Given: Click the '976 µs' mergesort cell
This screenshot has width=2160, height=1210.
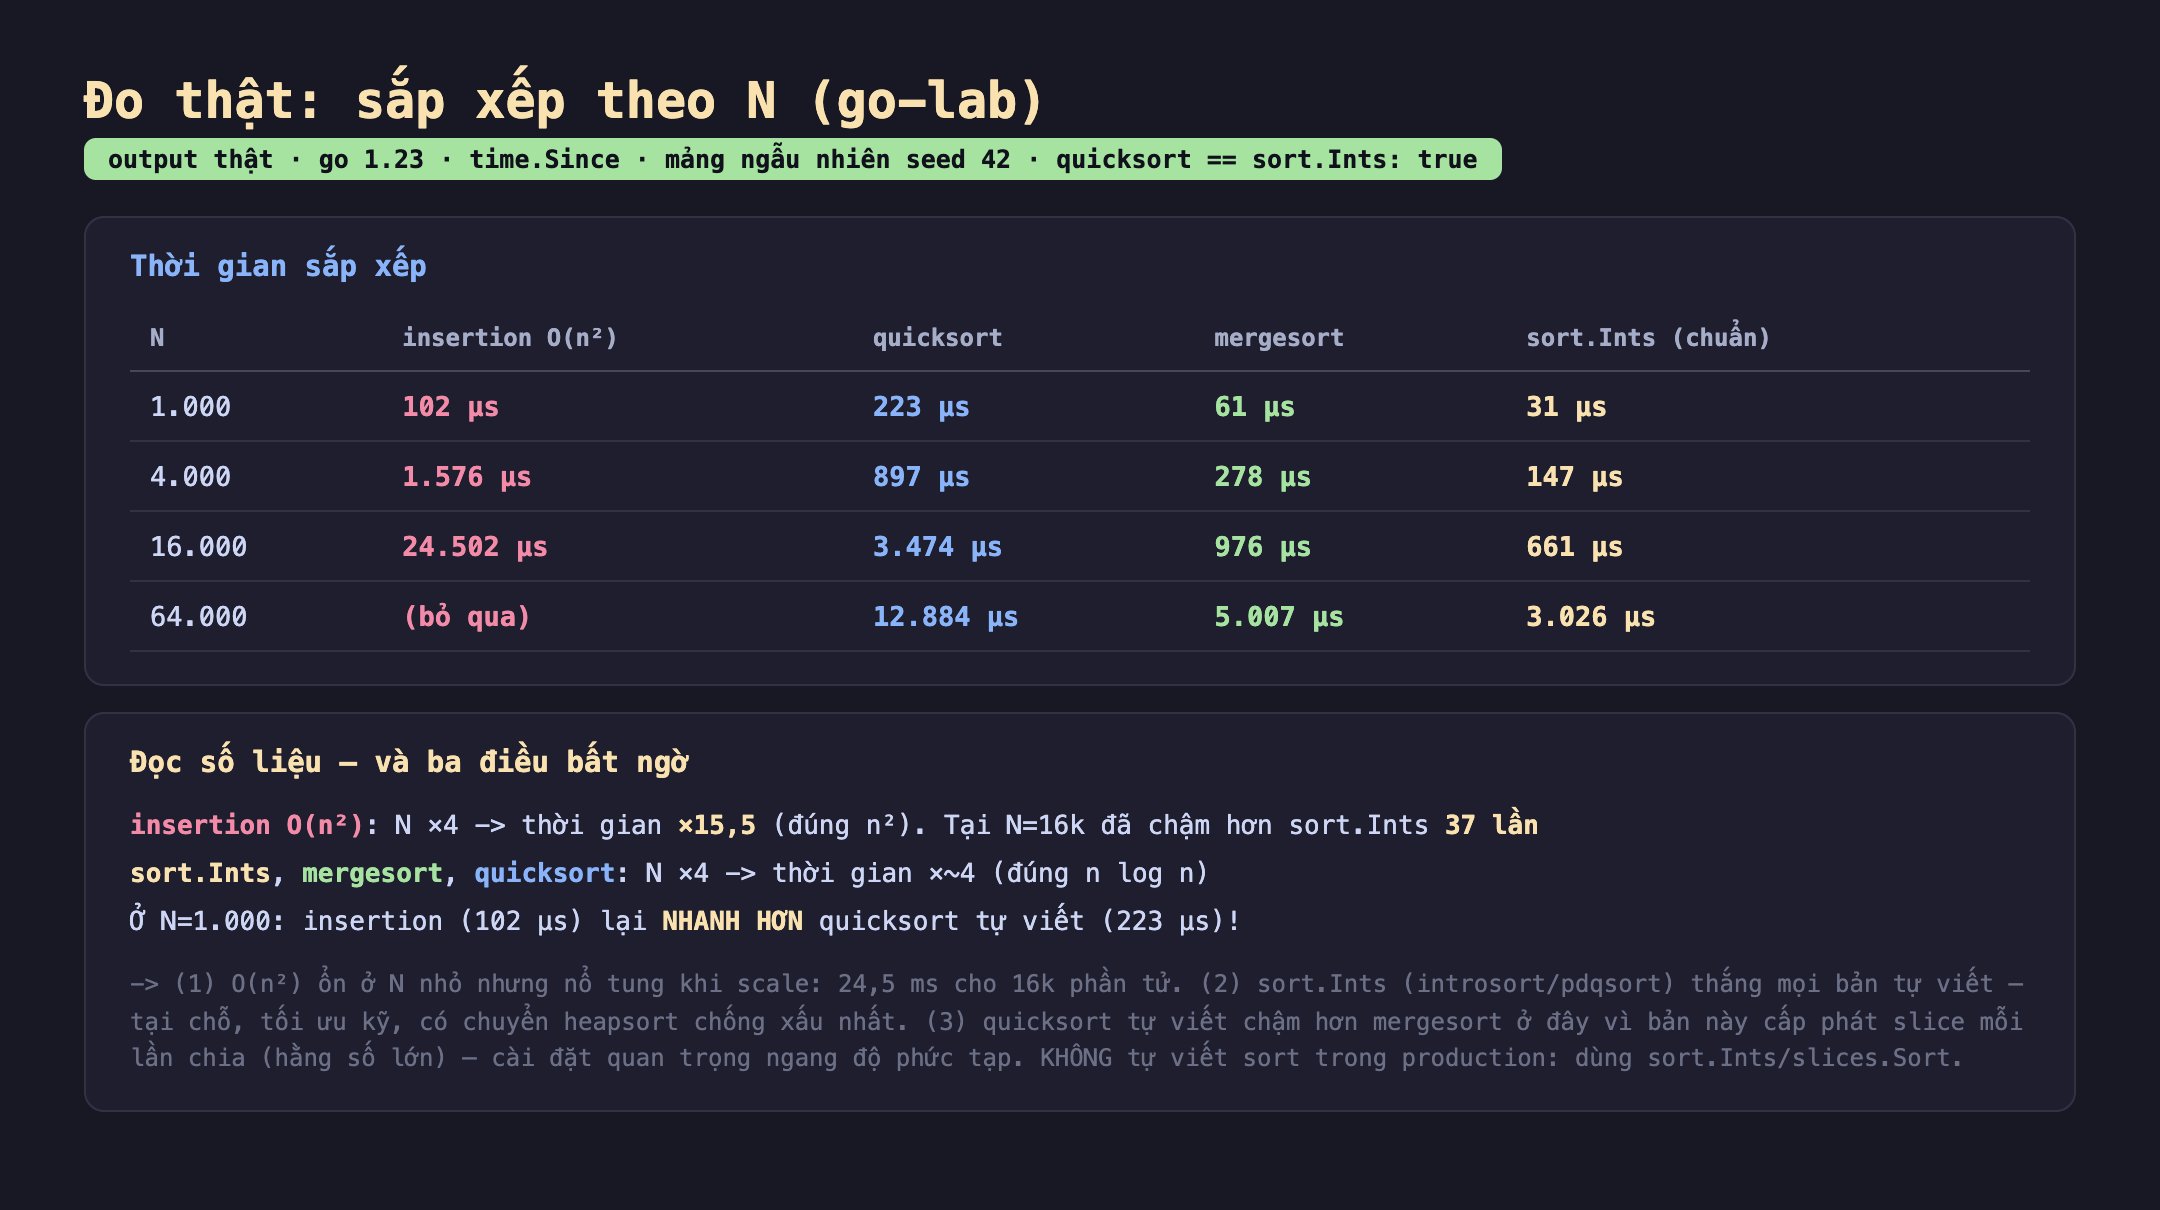Looking at the screenshot, I should (1262, 547).
